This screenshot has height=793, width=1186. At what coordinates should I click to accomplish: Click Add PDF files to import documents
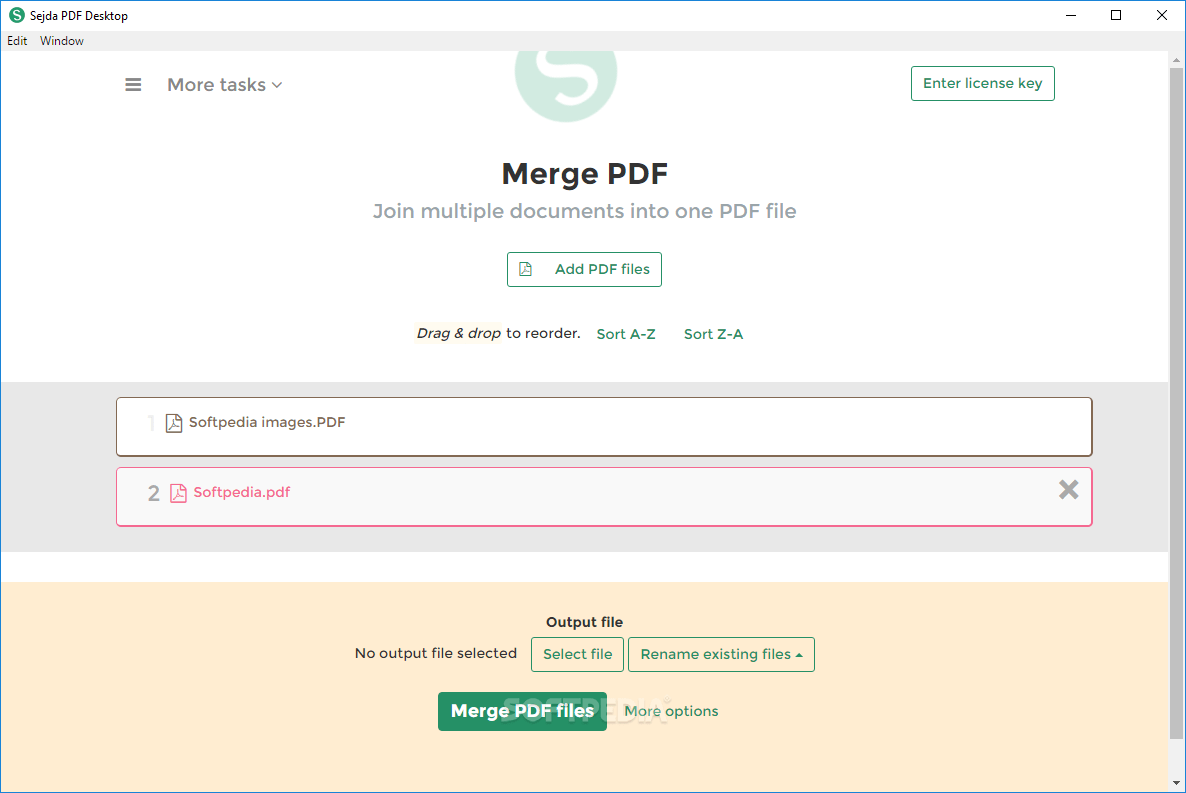point(584,269)
